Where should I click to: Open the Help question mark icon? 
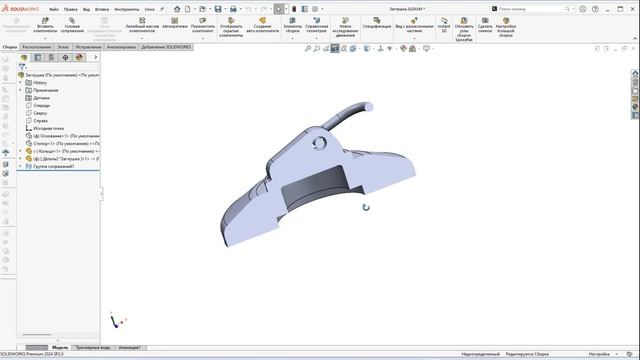[x=596, y=9]
